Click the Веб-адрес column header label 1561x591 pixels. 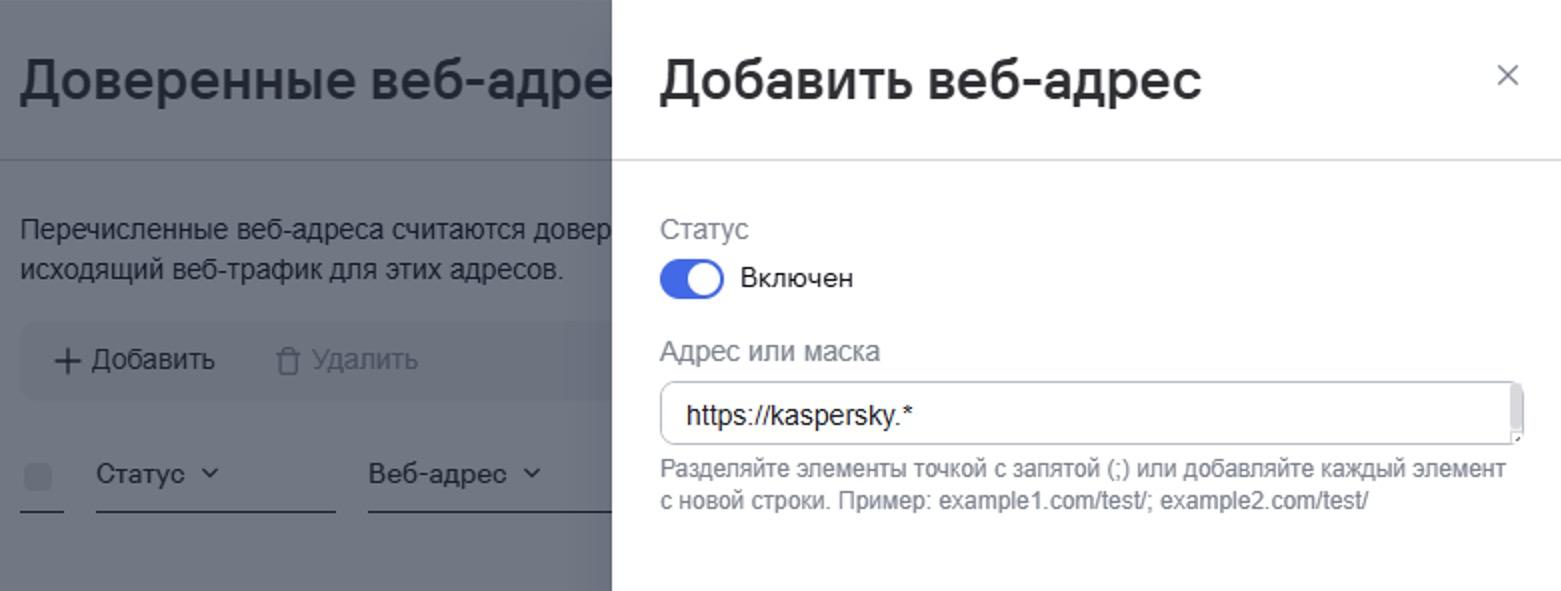click(x=437, y=474)
